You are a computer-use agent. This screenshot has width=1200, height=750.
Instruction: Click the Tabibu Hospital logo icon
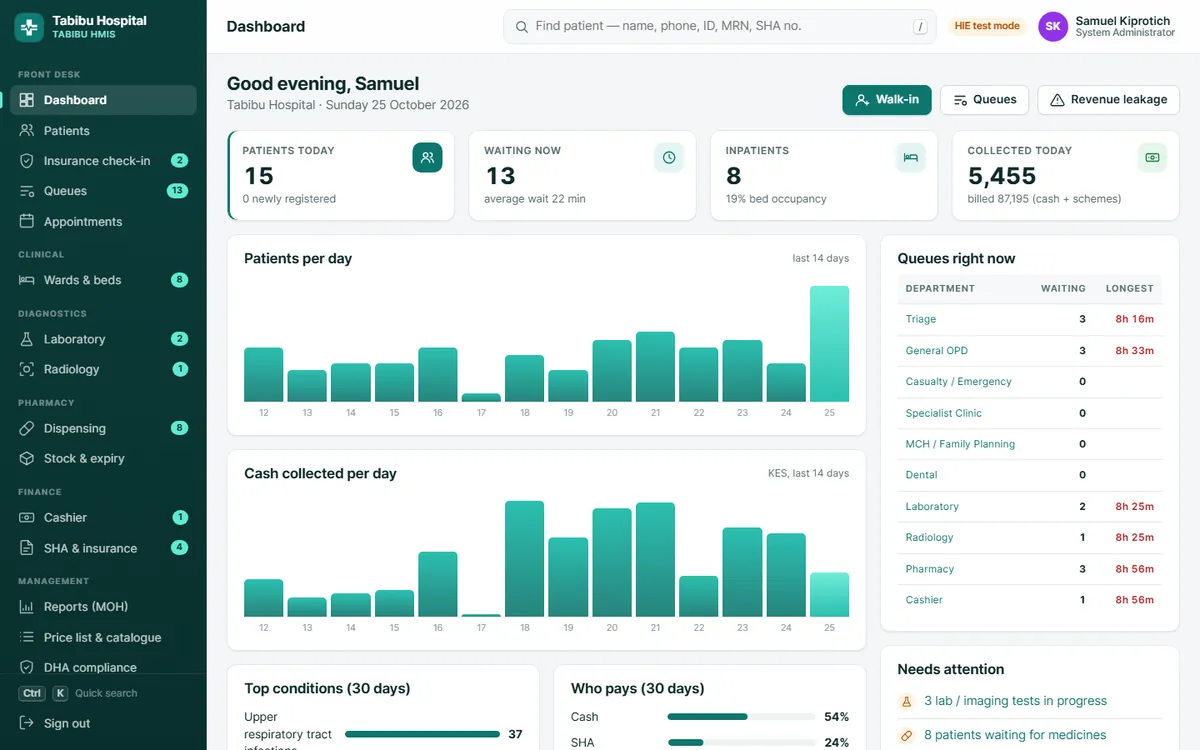click(x=29, y=27)
